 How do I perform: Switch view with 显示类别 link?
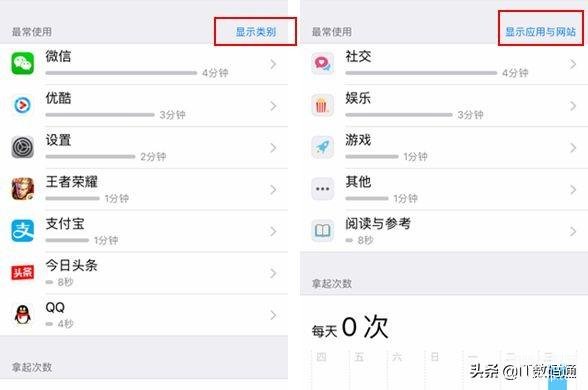coord(256,32)
